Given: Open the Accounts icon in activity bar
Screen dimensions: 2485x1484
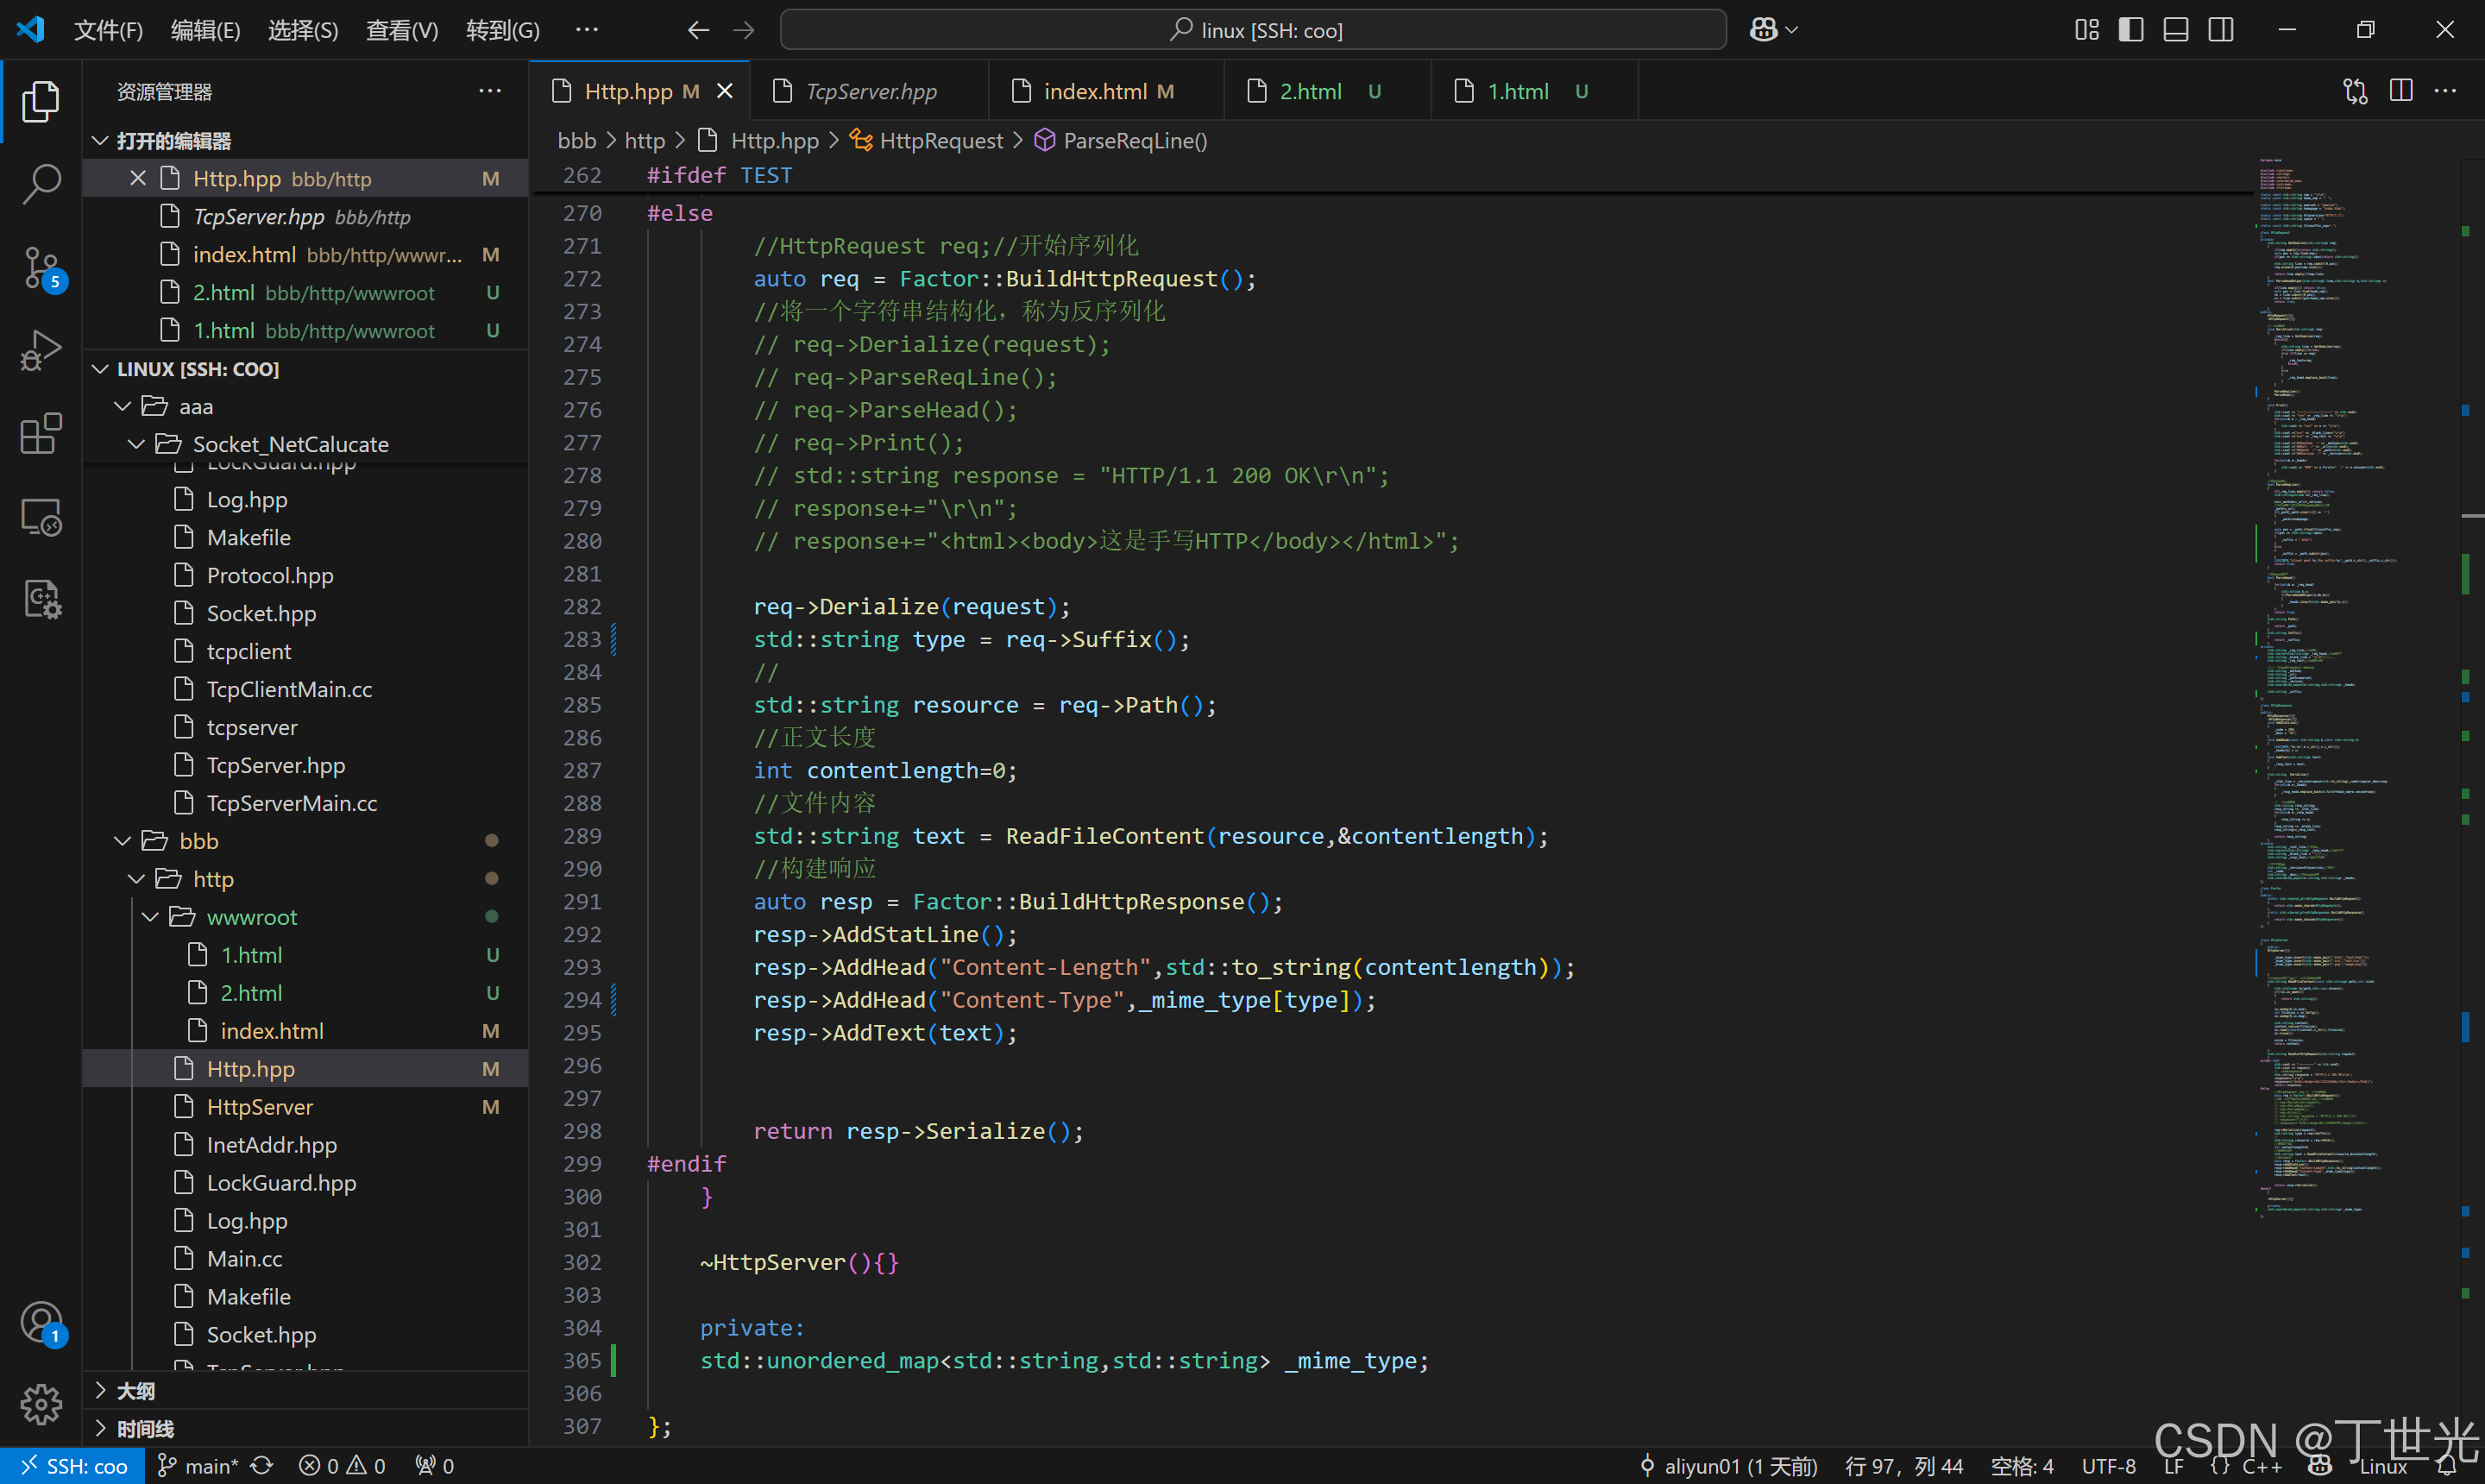Looking at the screenshot, I should pyautogui.click(x=41, y=1322).
